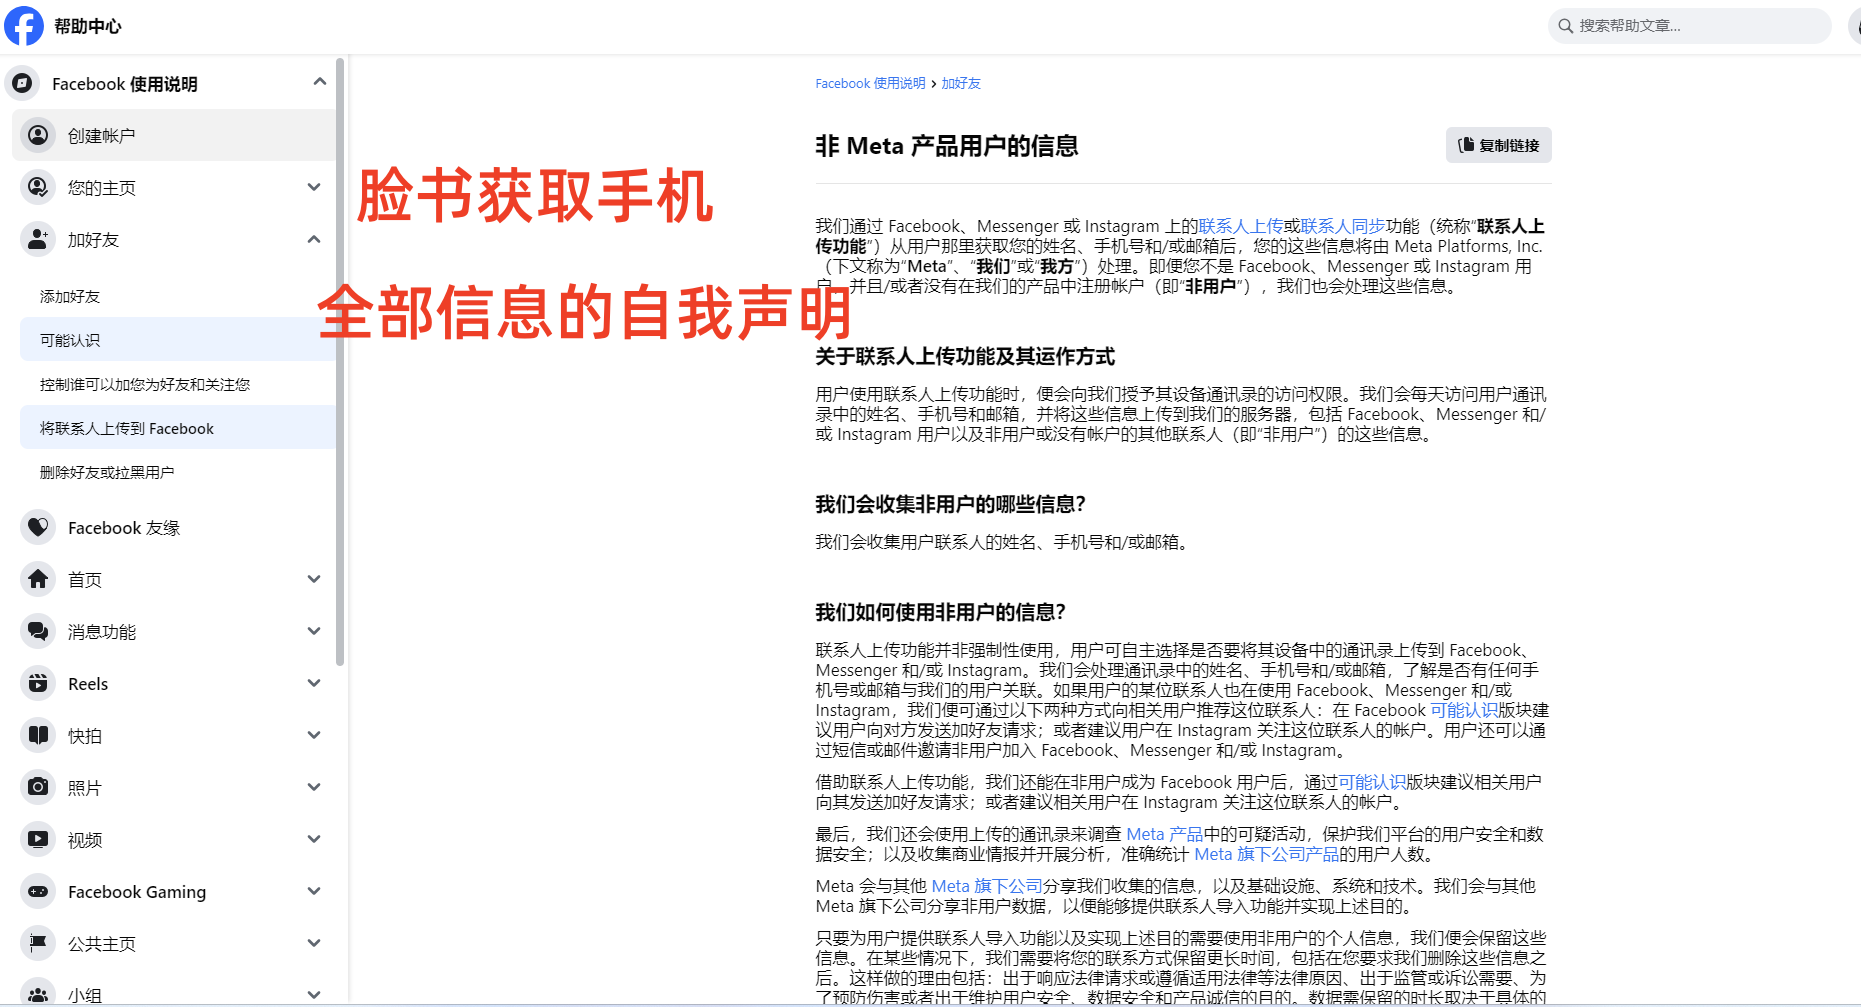Screen dimensions: 1861x1007
Task: Click the 首页 house icon
Action: [x=38, y=579]
